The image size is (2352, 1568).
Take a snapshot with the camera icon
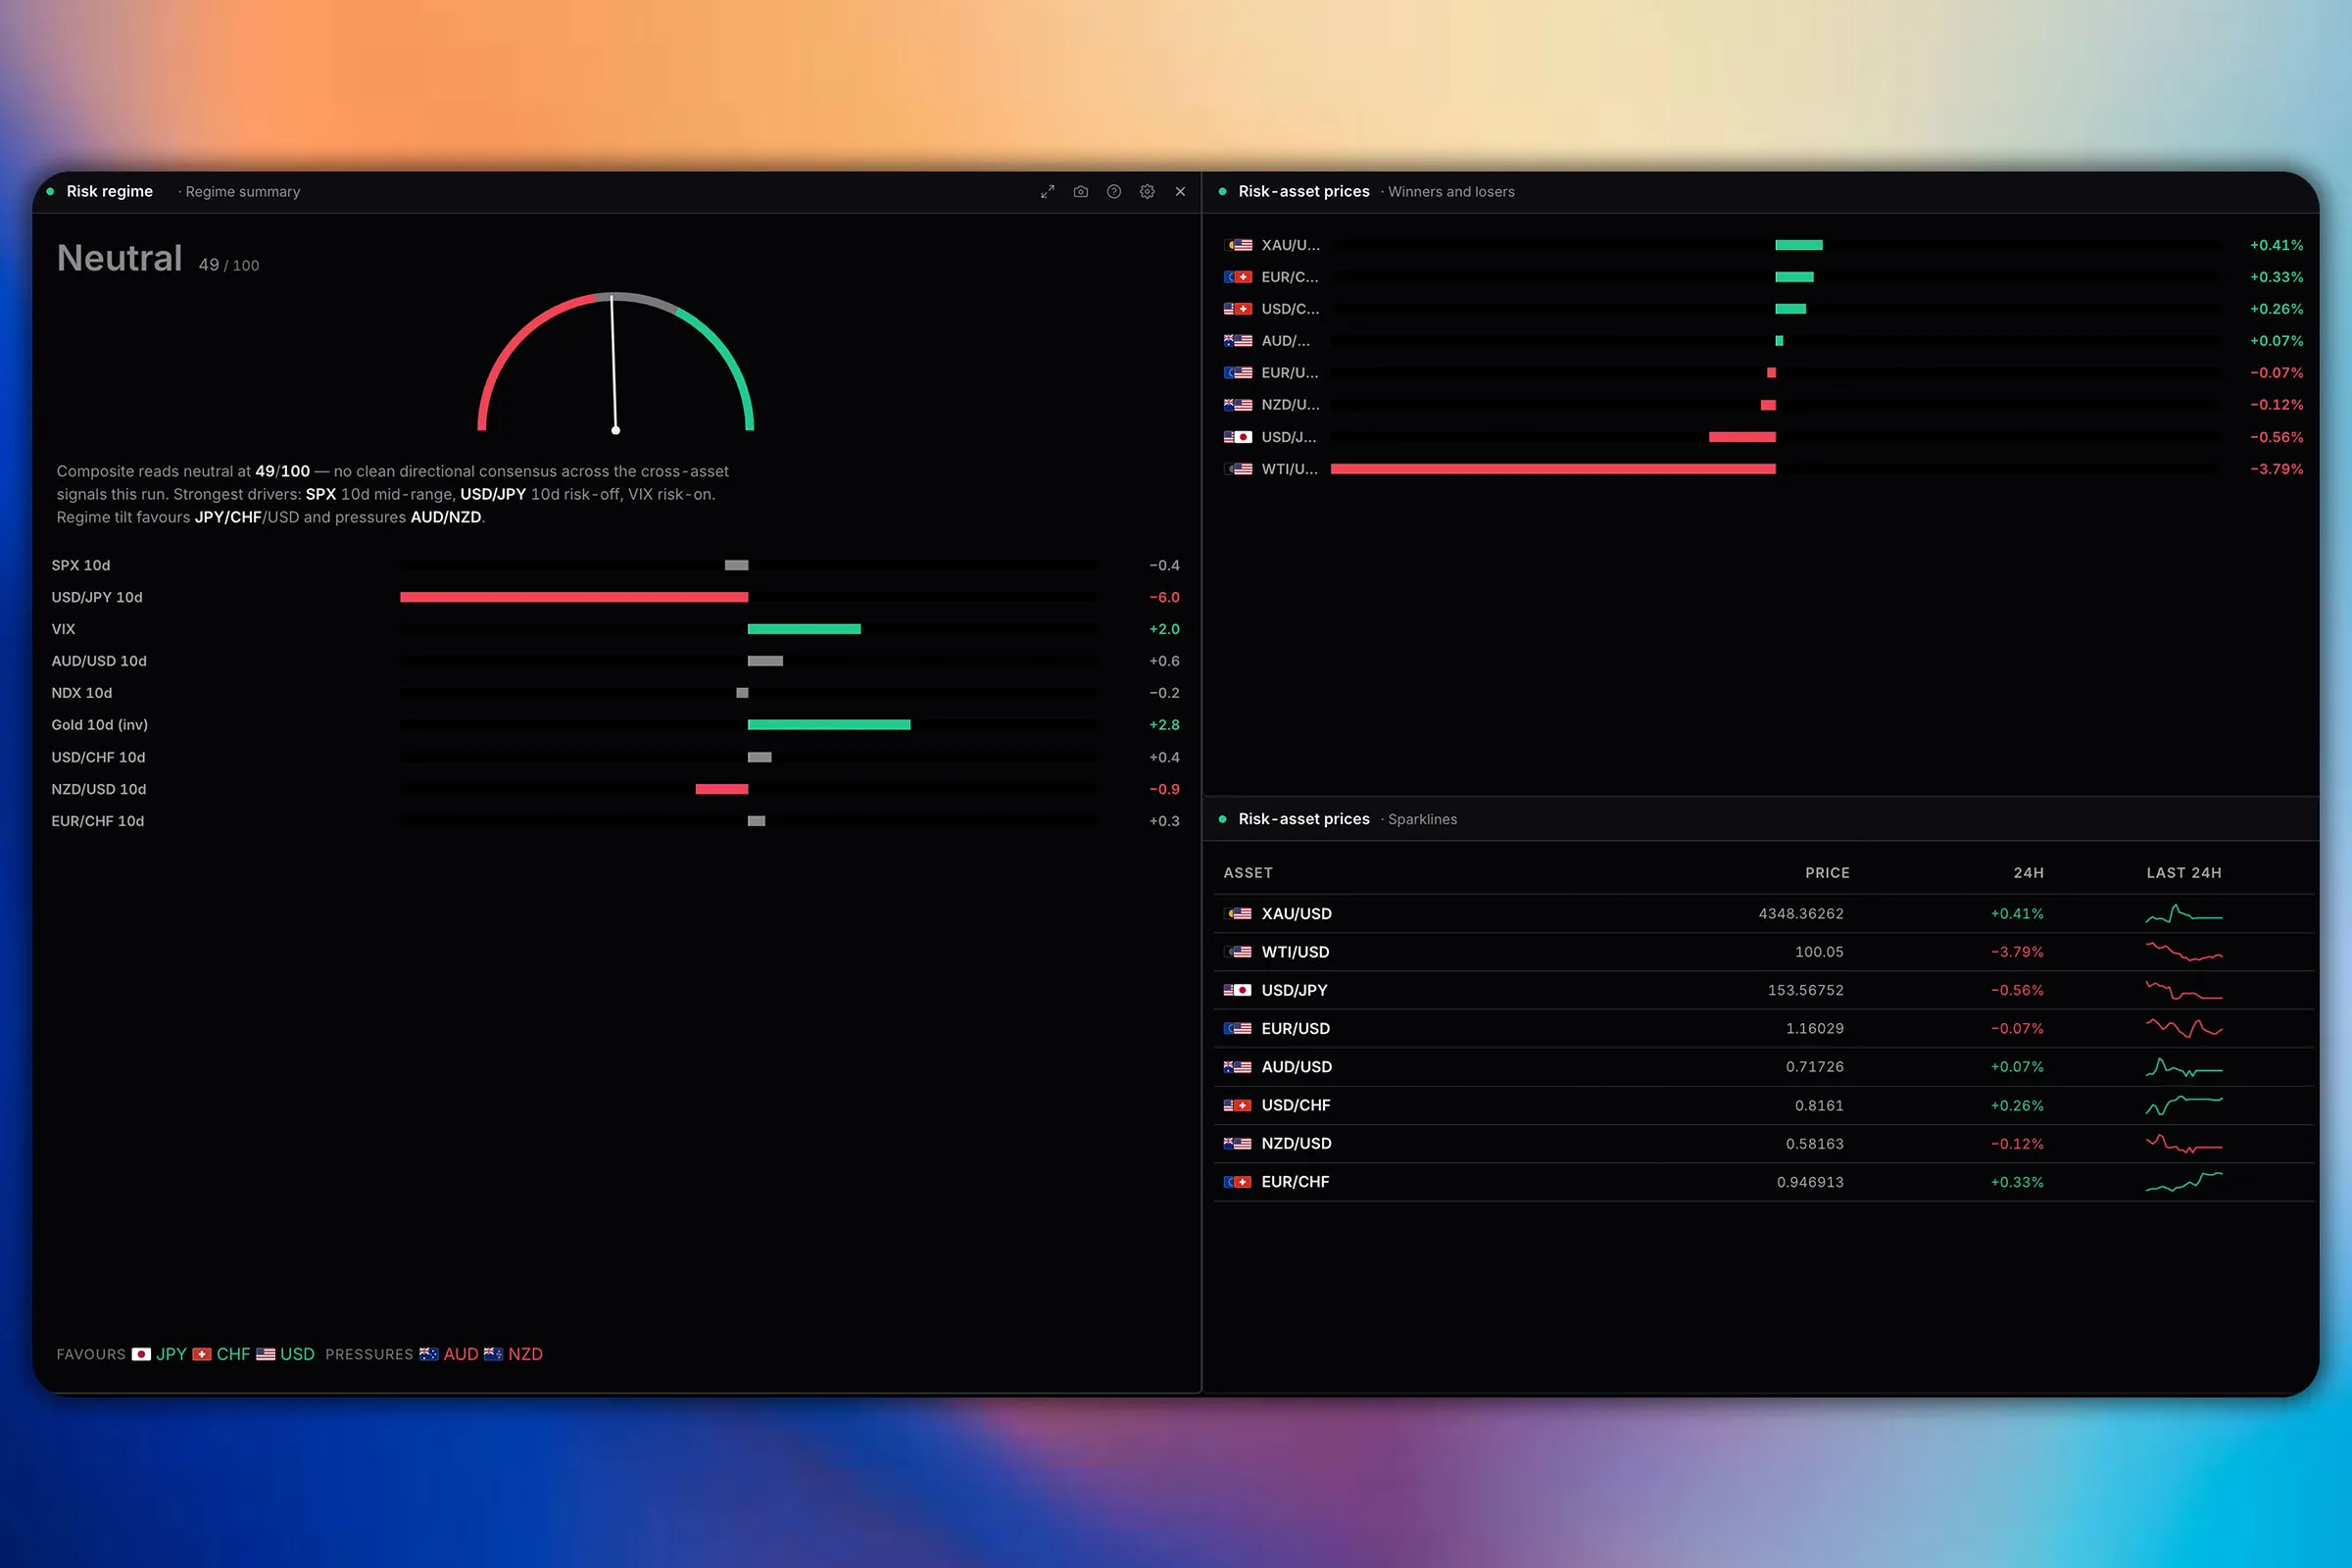pos(1080,191)
